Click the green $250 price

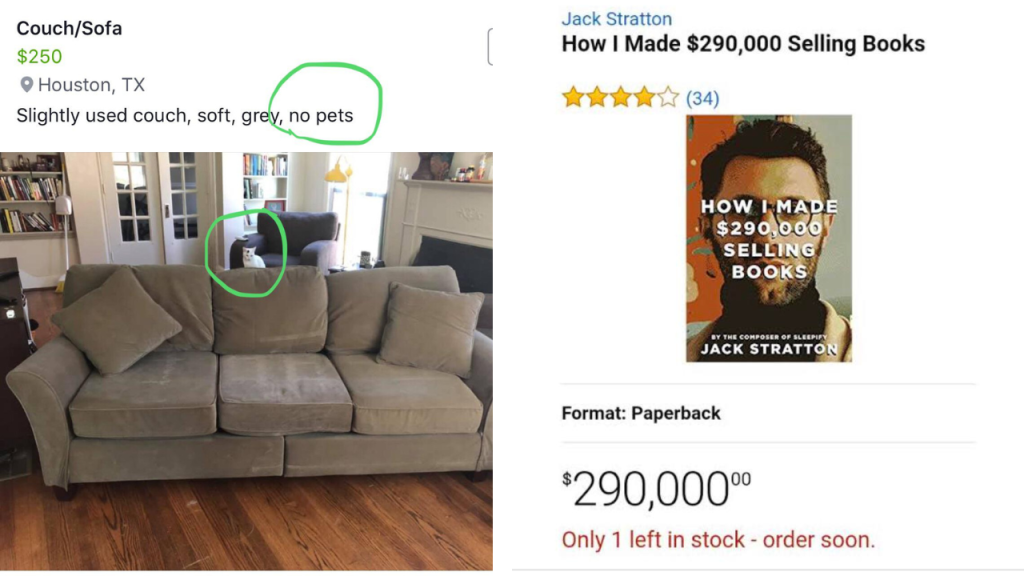pyautogui.click(x=39, y=57)
